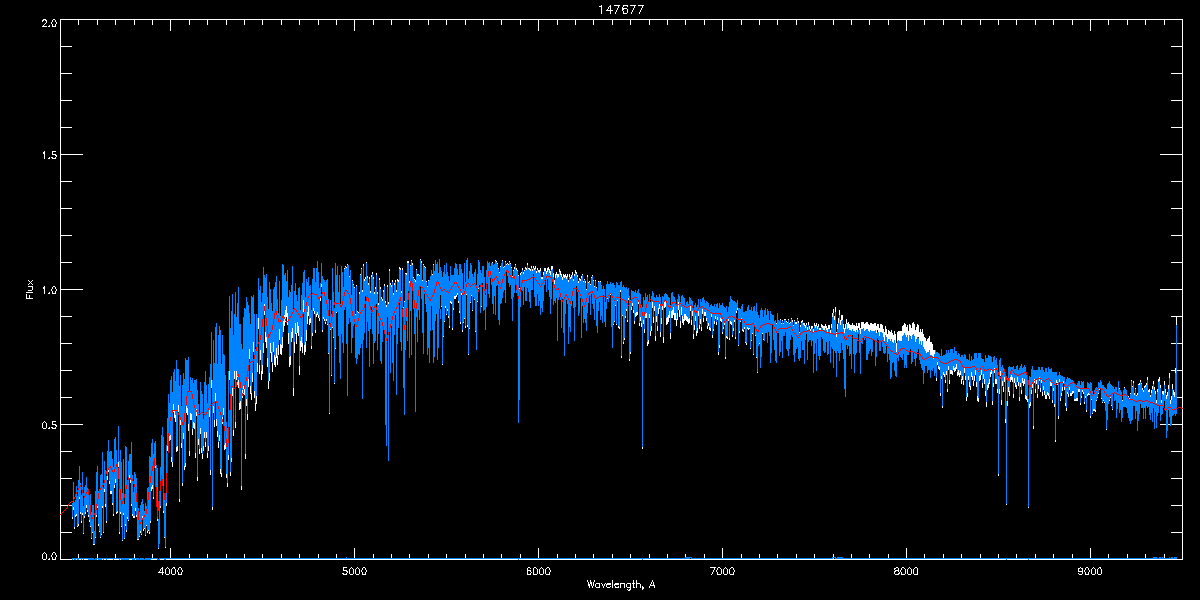Image resolution: width=1200 pixels, height=600 pixels.
Task: Click the Flux y-axis label
Action: point(29,290)
